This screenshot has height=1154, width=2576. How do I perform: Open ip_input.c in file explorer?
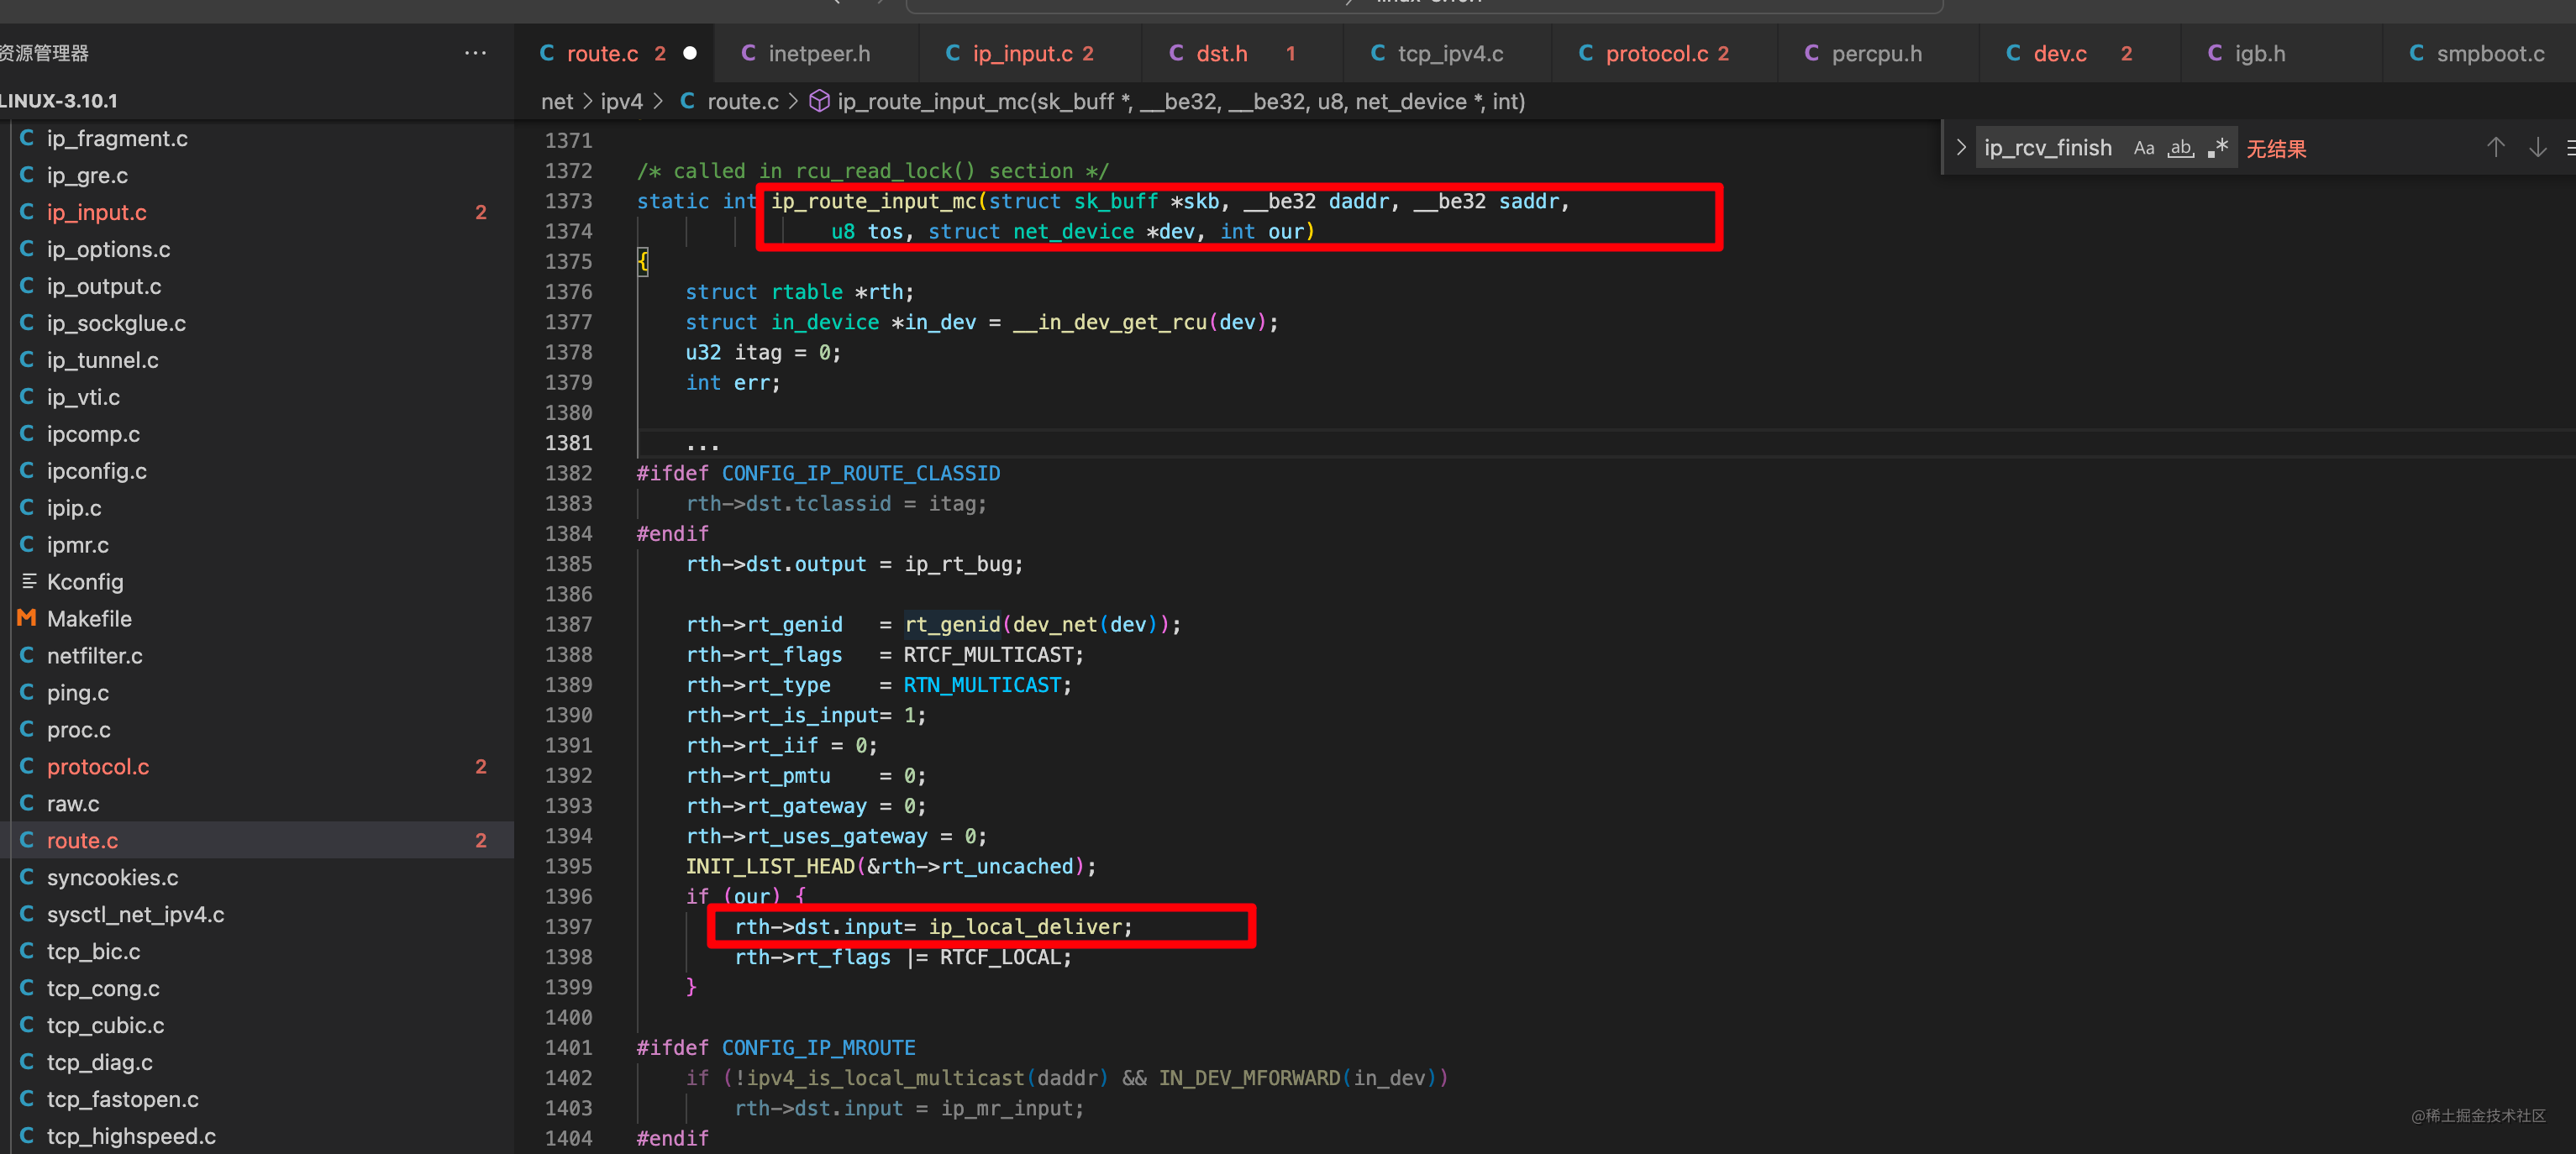pyautogui.click(x=96, y=212)
